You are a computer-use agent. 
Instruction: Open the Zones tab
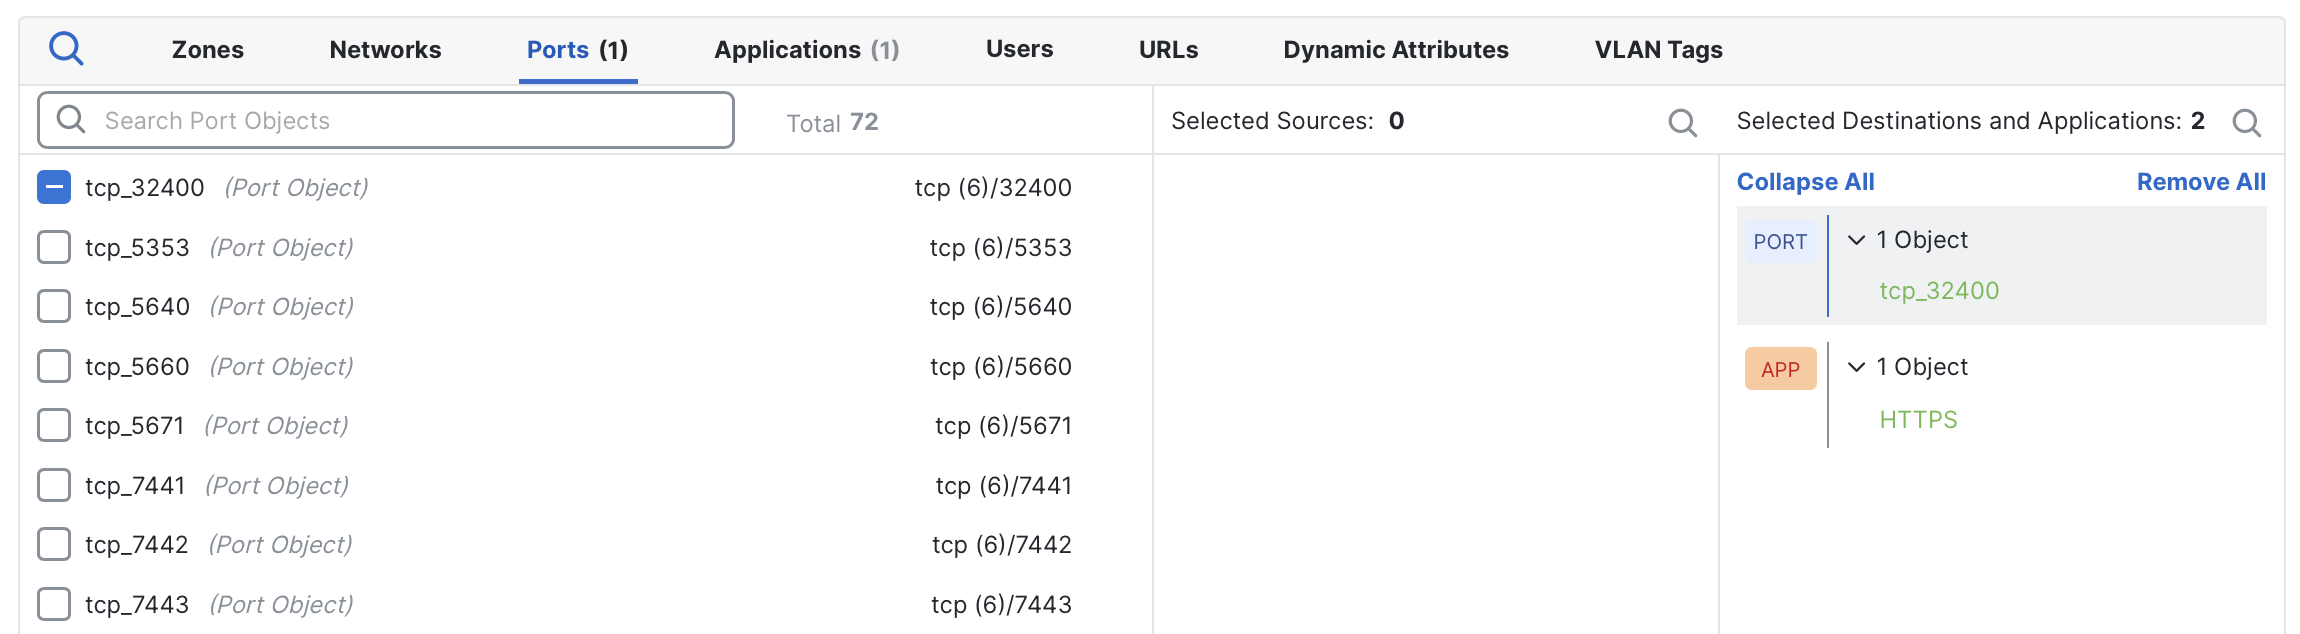[208, 50]
